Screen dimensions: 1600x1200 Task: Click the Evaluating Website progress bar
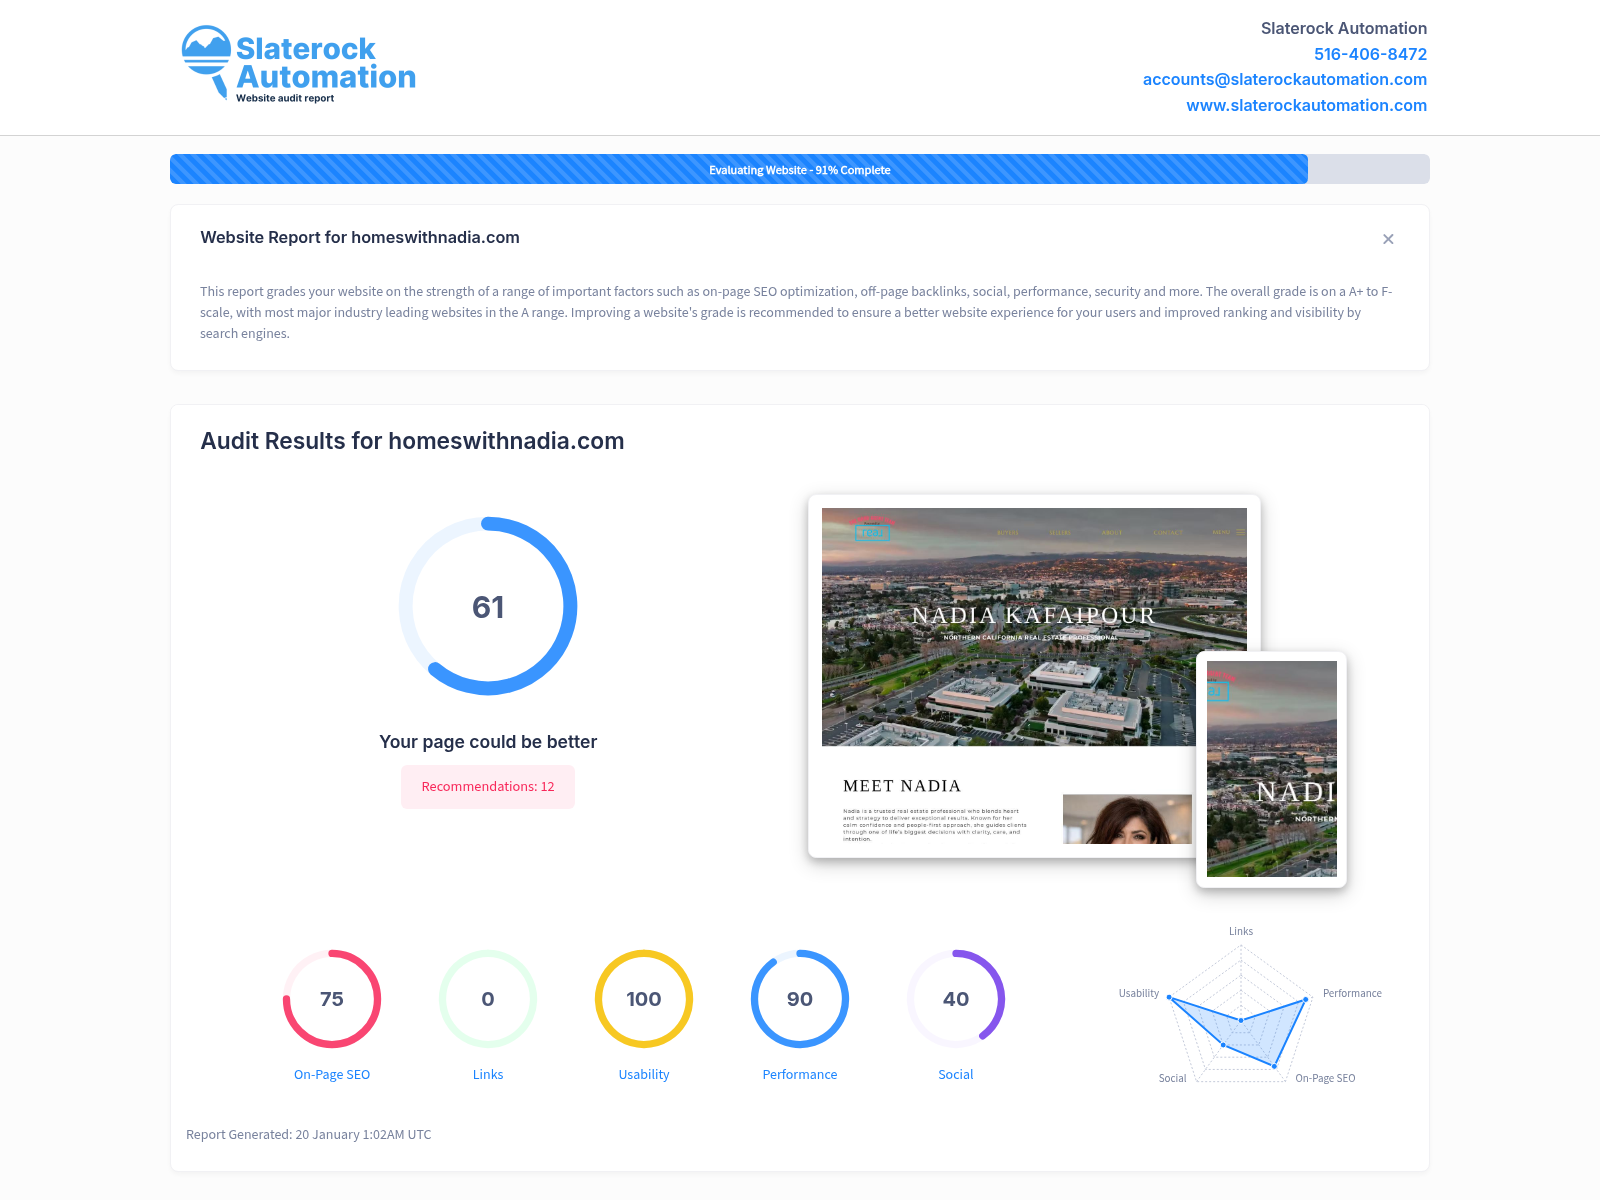[800, 169]
